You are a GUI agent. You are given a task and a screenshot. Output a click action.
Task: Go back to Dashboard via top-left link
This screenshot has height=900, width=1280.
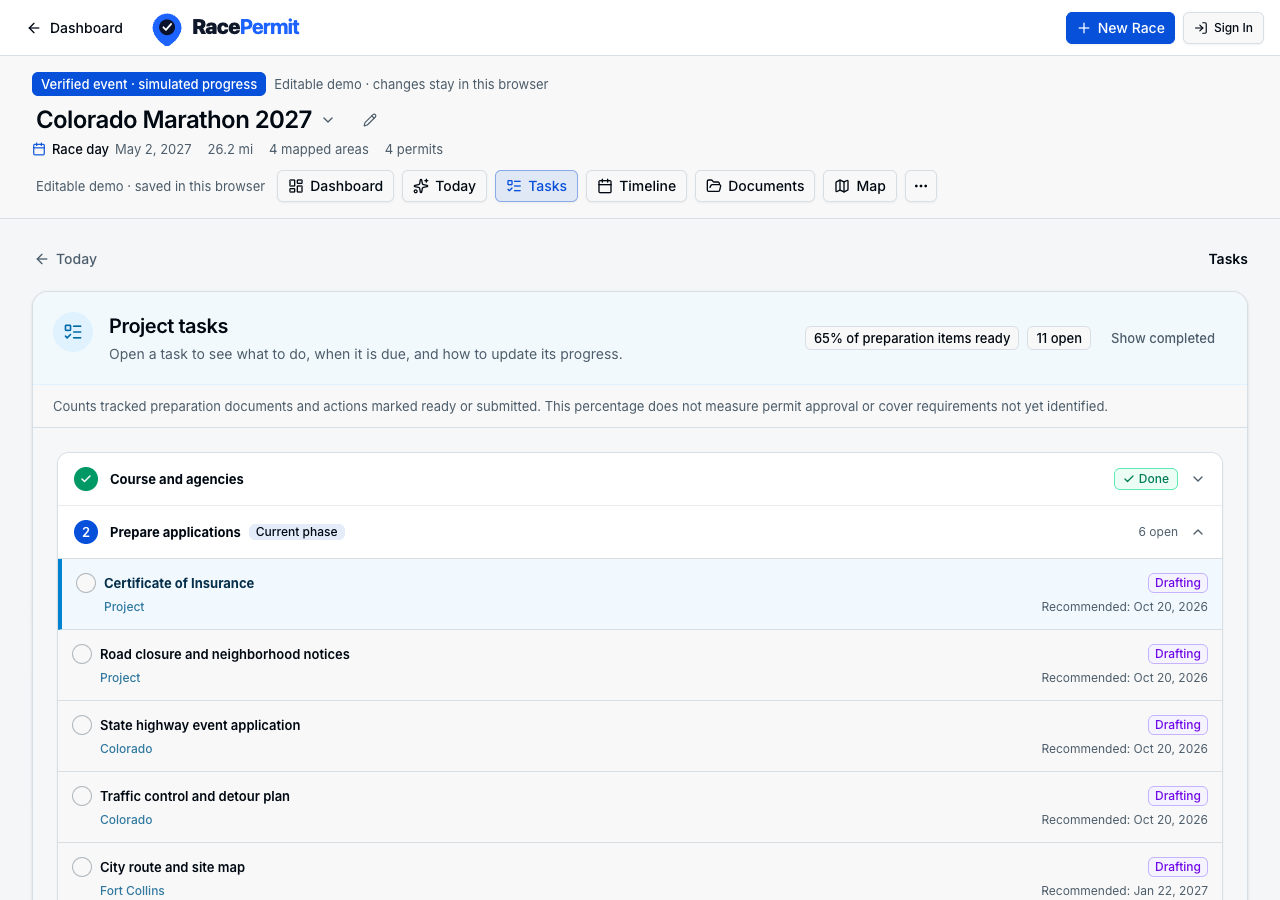pos(75,28)
